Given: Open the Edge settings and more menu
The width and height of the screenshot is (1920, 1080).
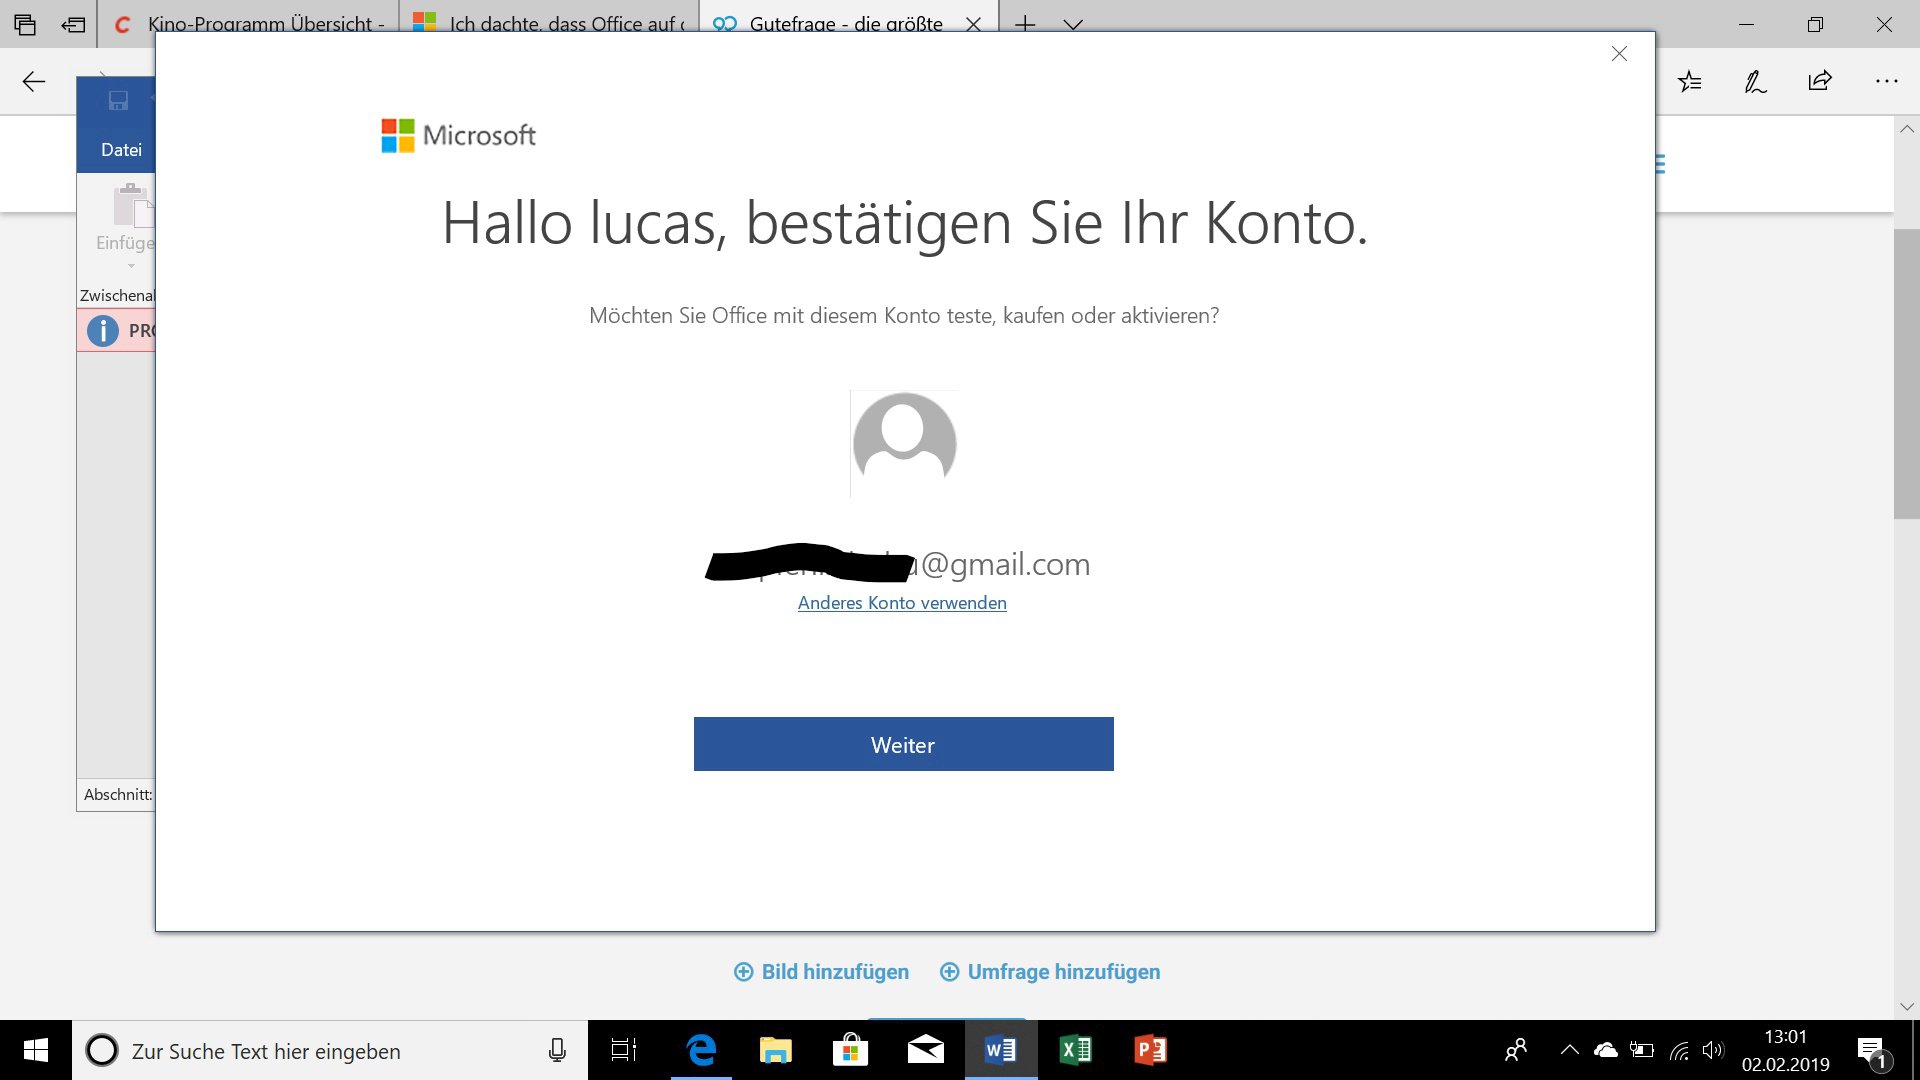Looking at the screenshot, I should (1886, 82).
